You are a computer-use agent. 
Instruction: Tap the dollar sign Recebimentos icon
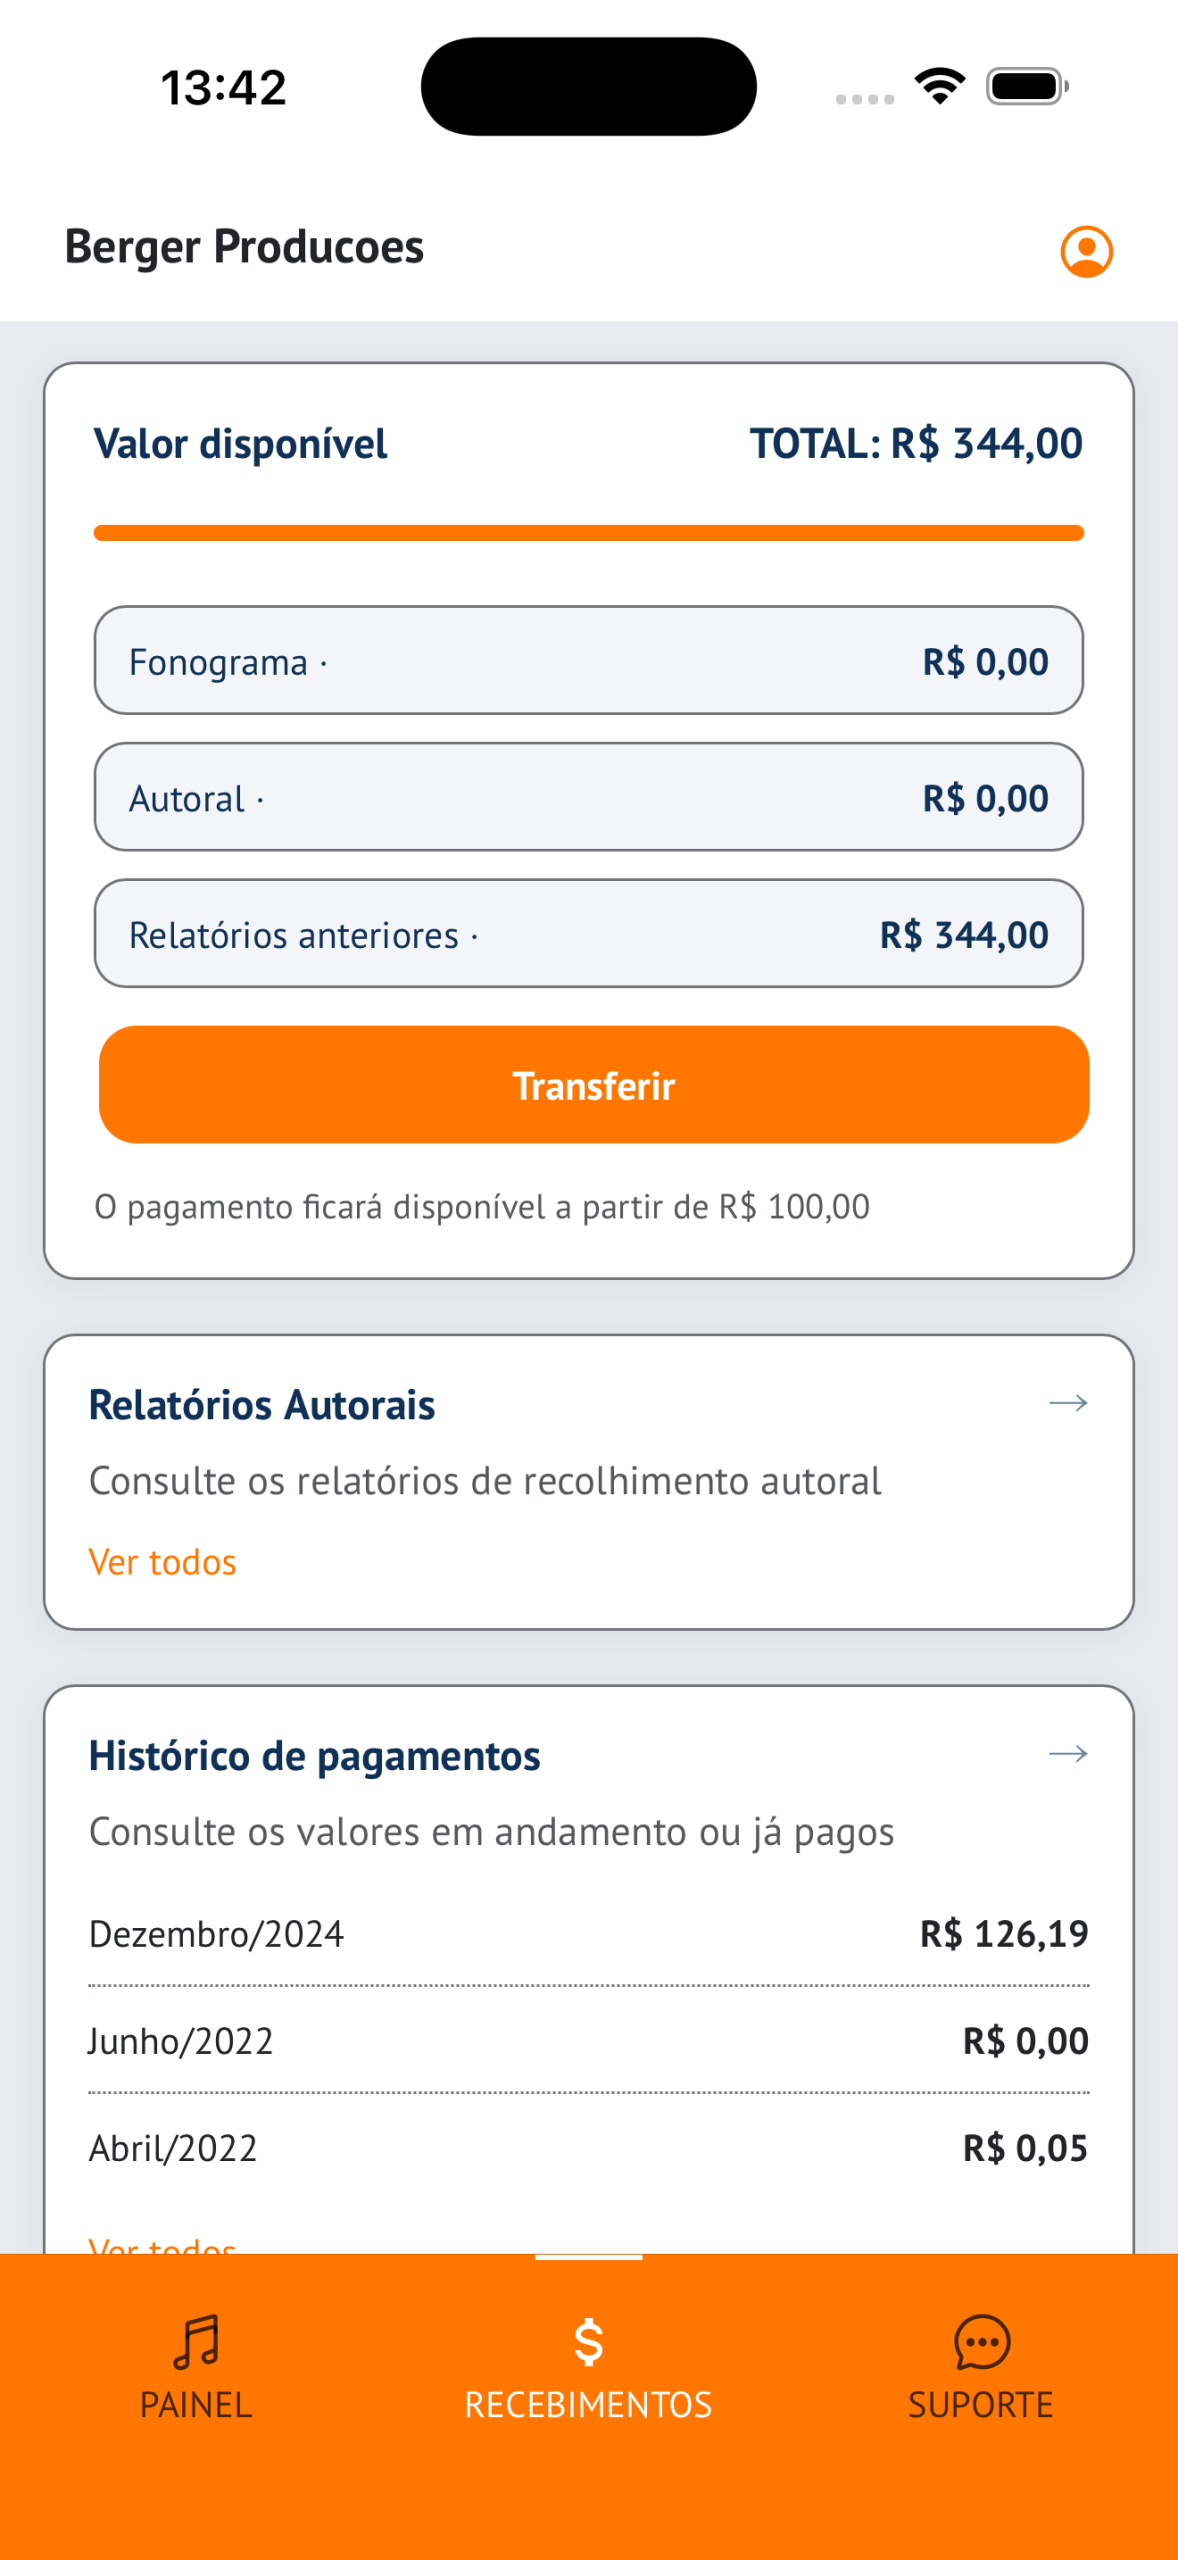588,2341
